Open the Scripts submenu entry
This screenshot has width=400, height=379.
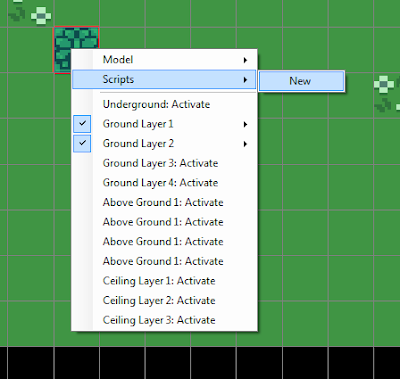tap(164, 79)
